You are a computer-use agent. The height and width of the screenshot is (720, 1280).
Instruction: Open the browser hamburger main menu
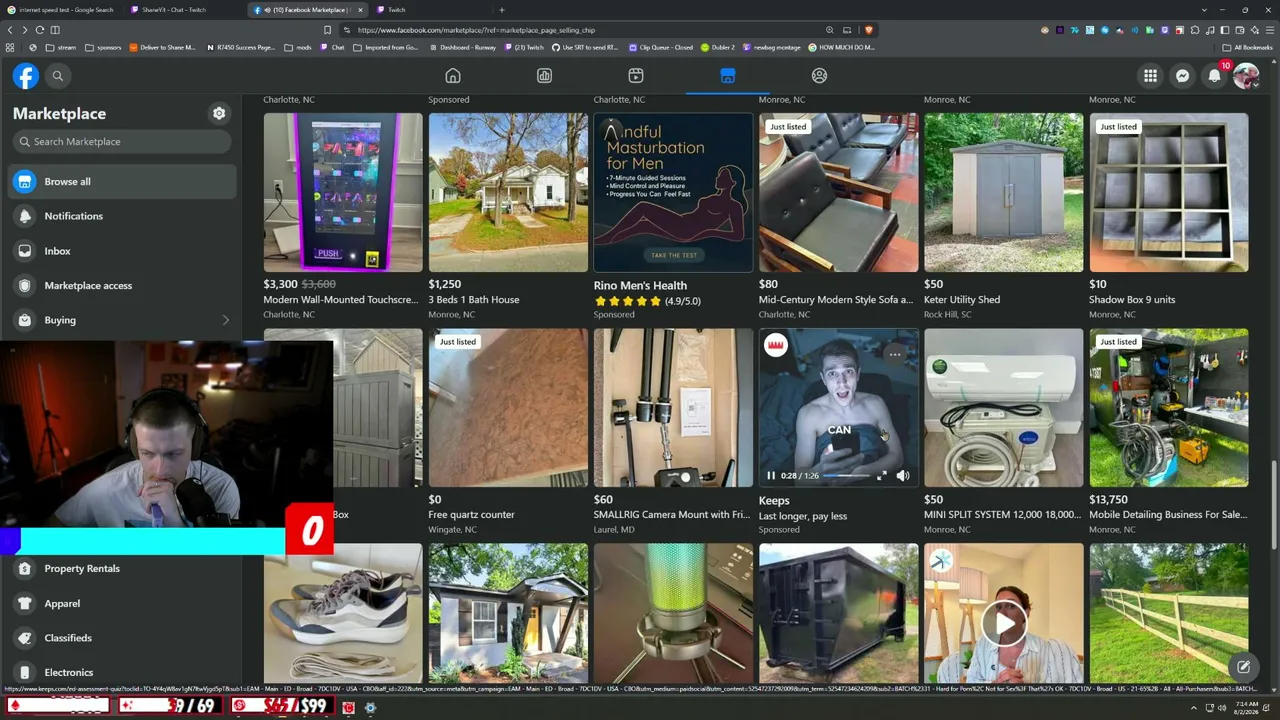pos(1269,30)
